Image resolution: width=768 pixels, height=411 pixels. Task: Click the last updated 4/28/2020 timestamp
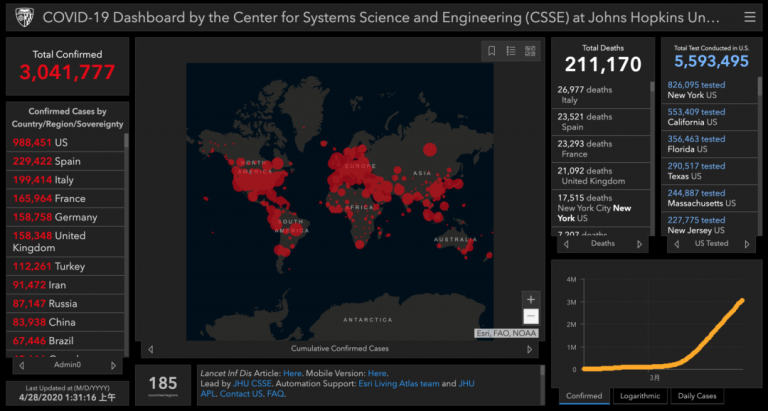coord(68,397)
